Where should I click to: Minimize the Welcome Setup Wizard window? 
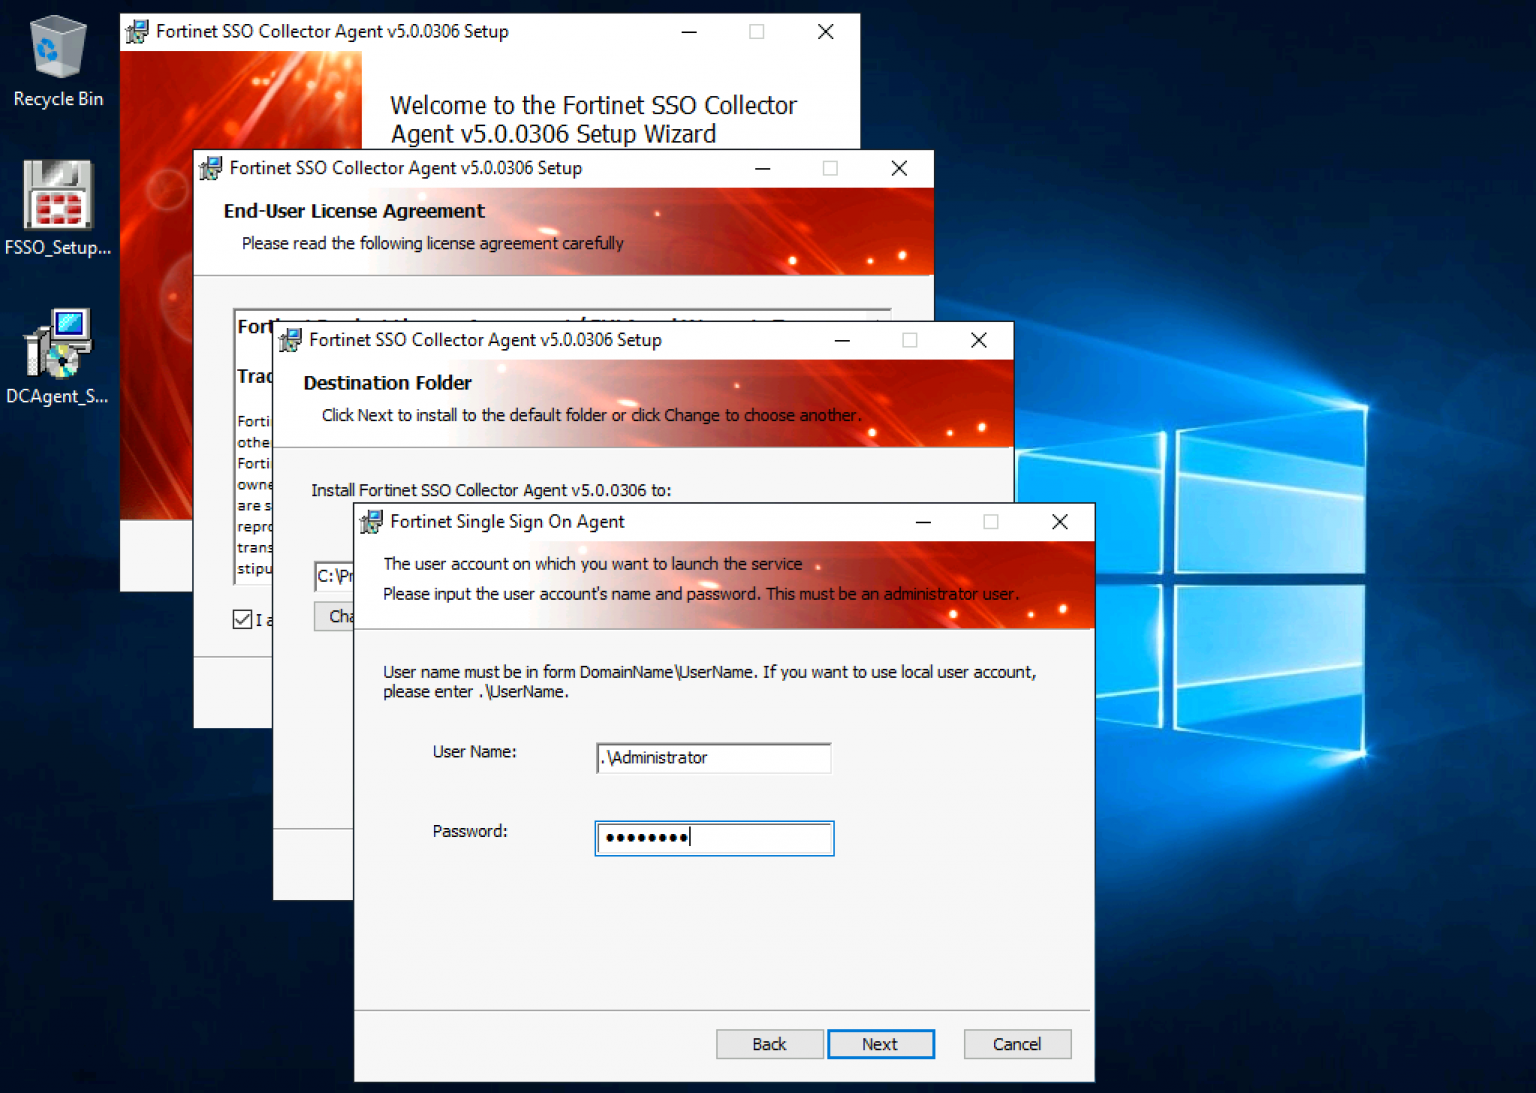[x=689, y=32]
